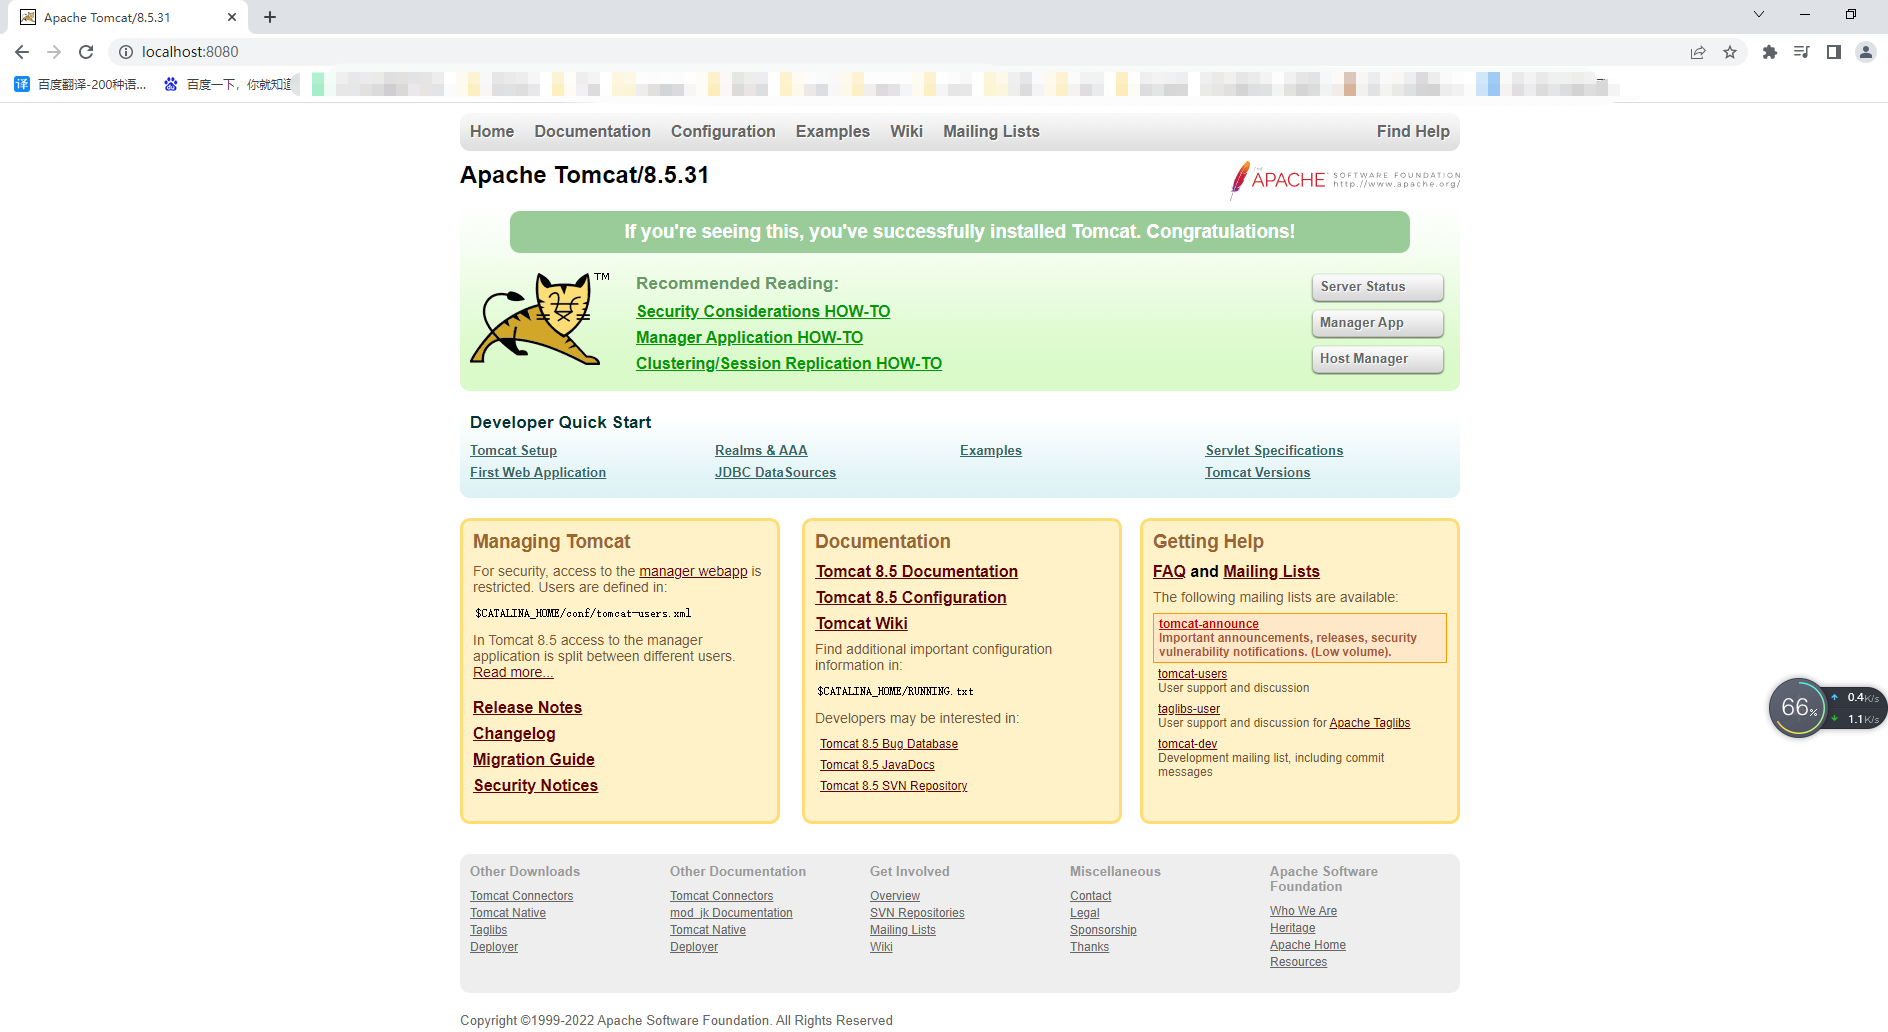Open a new browser tab
This screenshot has height=1032, width=1888.
(x=270, y=17)
